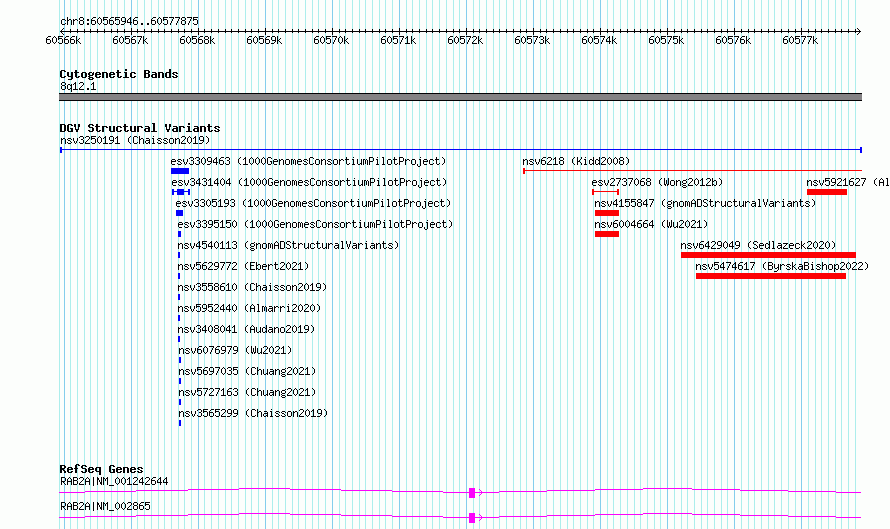Viewport: 890px width, 529px height.
Task: Click the 60567k ruler position
Action: 130,40
